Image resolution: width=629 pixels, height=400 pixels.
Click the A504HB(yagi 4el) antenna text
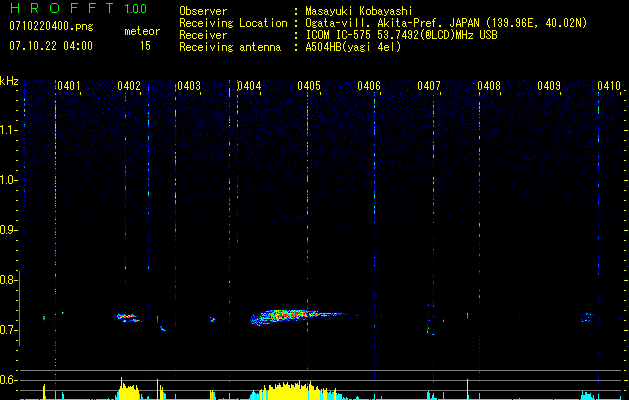tap(353, 47)
